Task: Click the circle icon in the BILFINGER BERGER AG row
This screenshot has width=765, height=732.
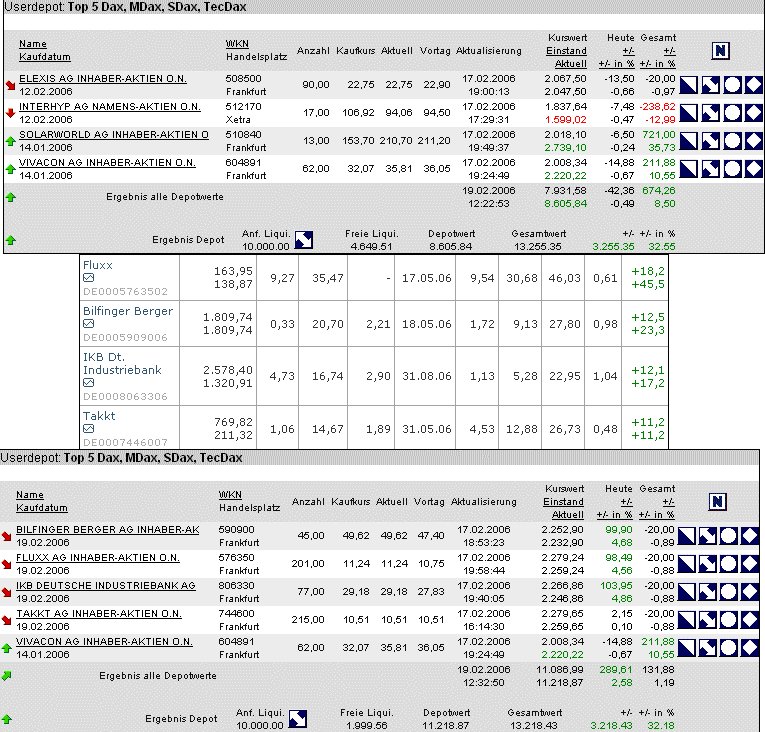Action: tap(728, 536)
